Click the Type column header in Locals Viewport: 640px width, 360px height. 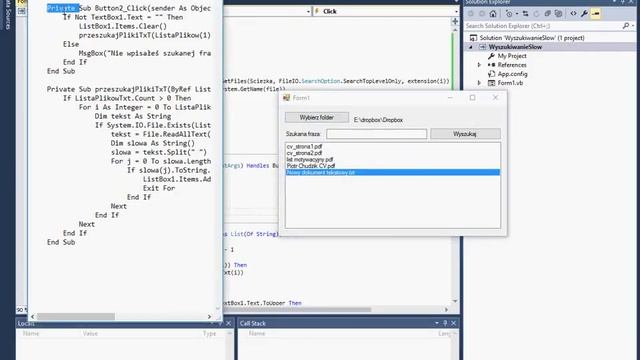(209, 333)
